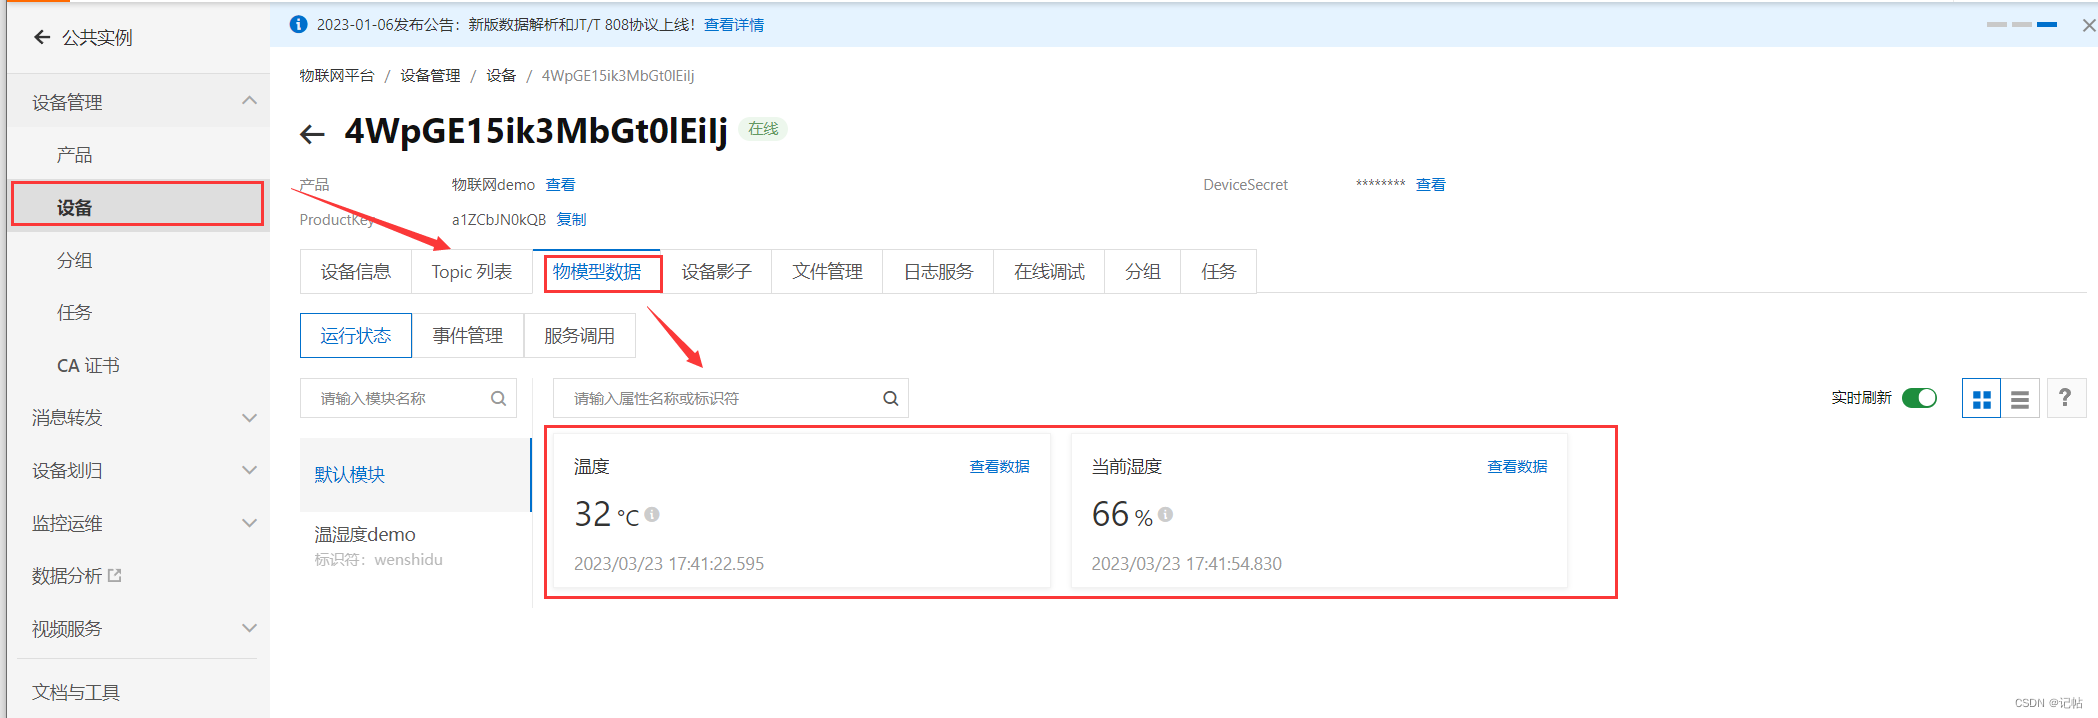Switch to list view

(x=2020, y=399)
